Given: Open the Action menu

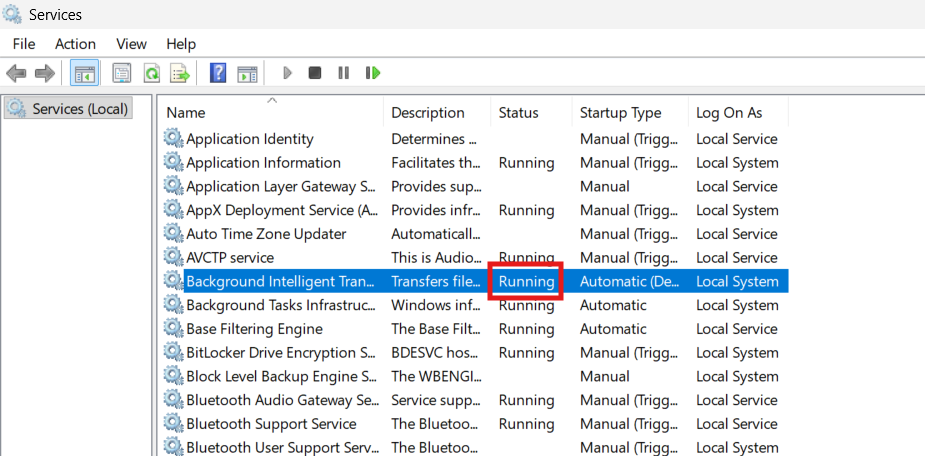Looking at the screenshot, I should 76,44.
